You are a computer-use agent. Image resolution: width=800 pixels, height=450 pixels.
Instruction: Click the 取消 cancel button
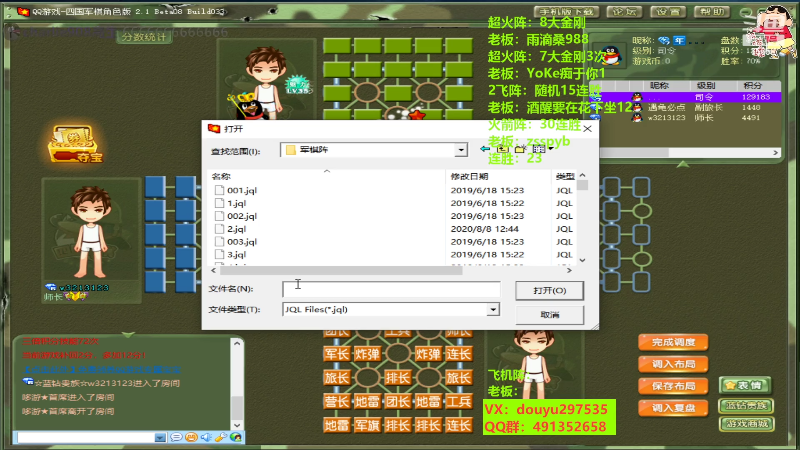coord(549,315)
